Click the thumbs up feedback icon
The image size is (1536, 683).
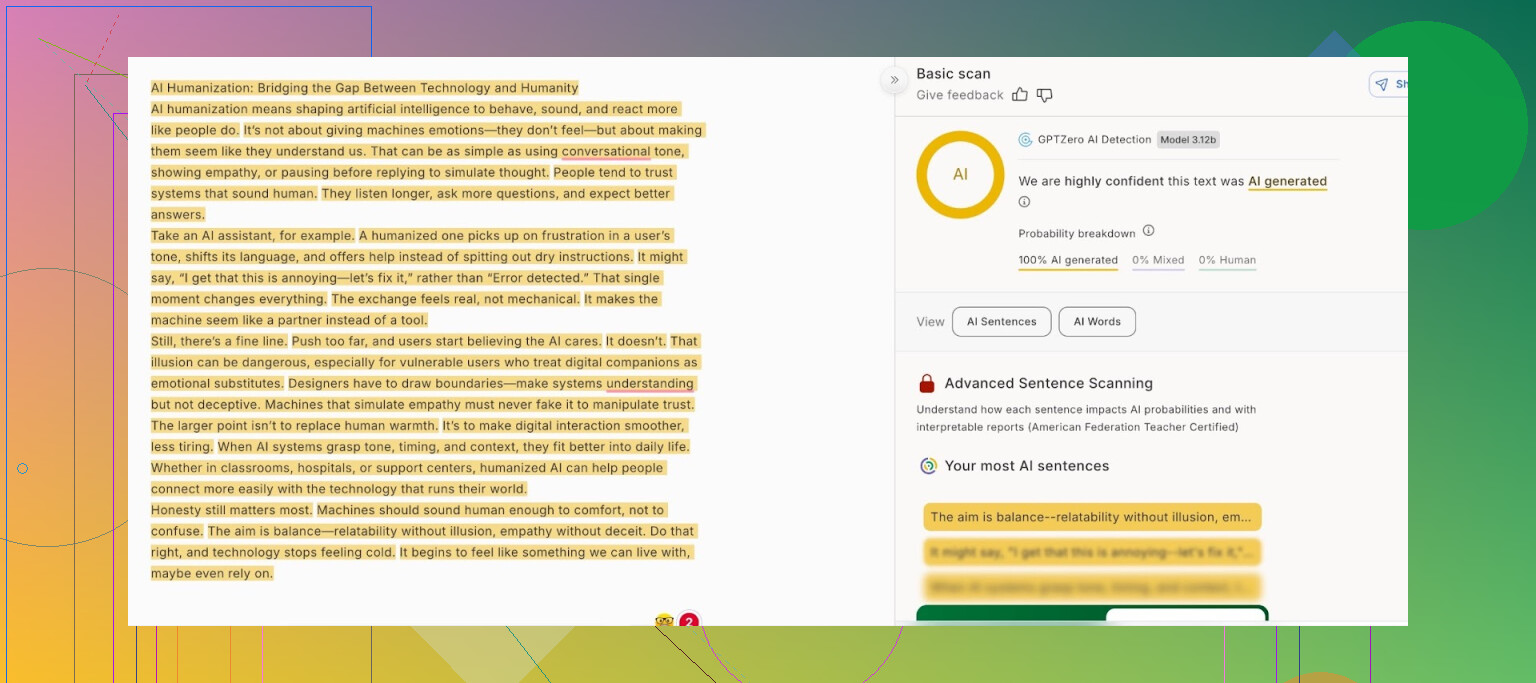point(1020,95)
